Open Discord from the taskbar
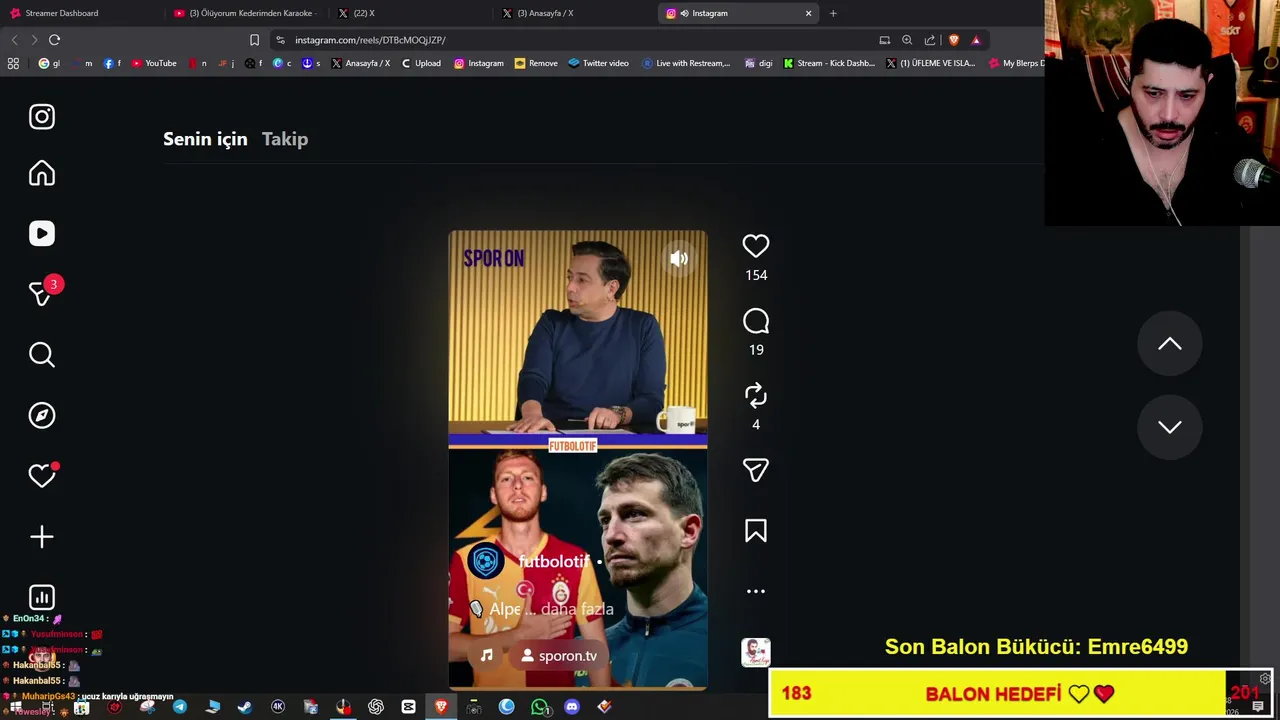The image size is (1280, 720). click(x=572, y=707)
